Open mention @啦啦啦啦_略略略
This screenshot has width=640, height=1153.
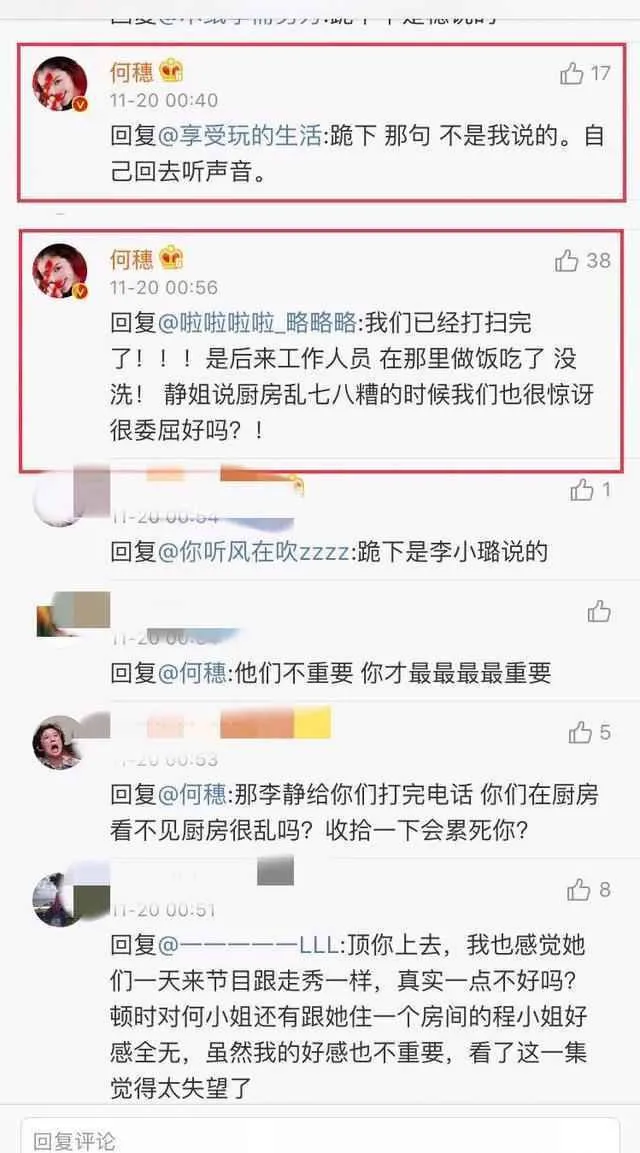coord(256,324)
